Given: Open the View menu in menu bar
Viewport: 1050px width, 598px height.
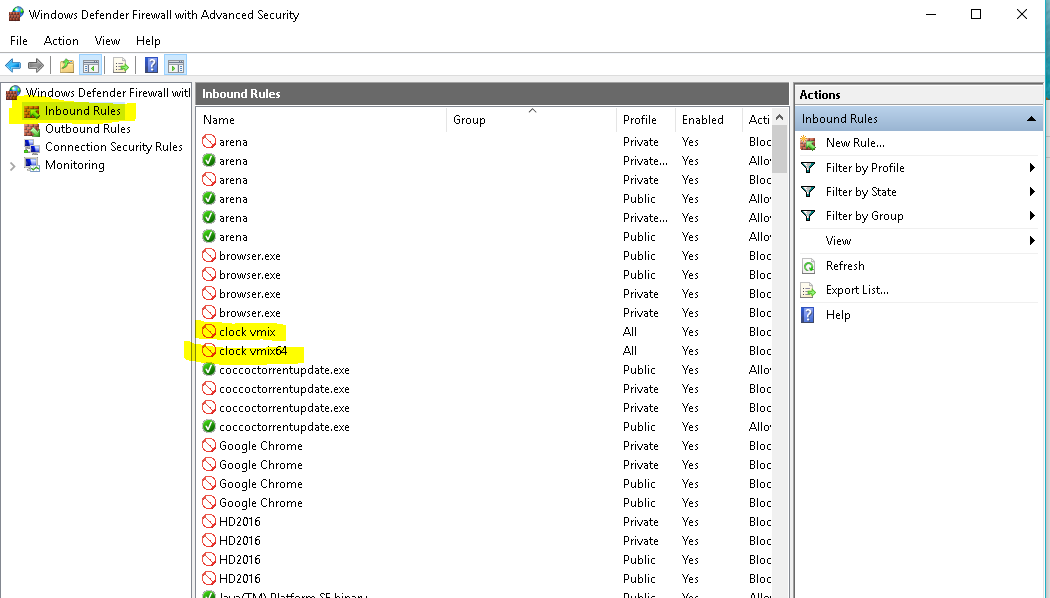Looking at the screenshot, I should click(107, 41).
